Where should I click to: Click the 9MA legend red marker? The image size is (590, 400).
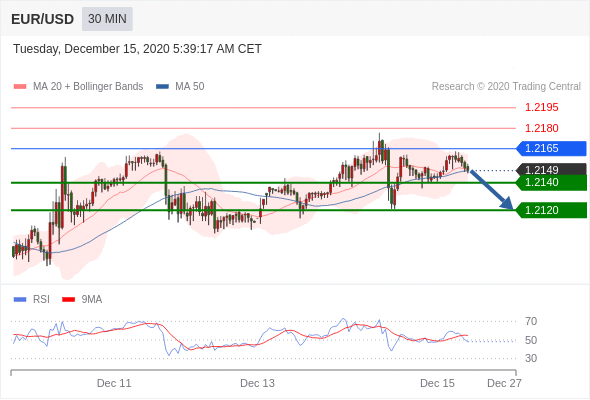coord(68,300)
